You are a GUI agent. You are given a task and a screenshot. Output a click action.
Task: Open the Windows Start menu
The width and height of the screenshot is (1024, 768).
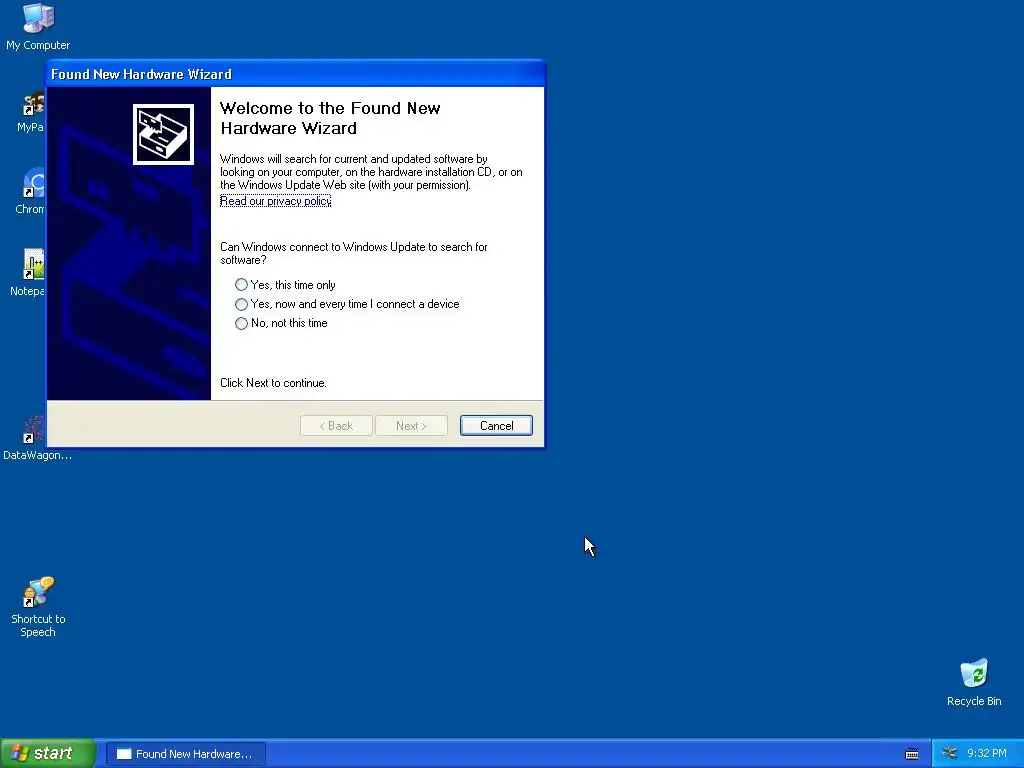pos(47,754)
